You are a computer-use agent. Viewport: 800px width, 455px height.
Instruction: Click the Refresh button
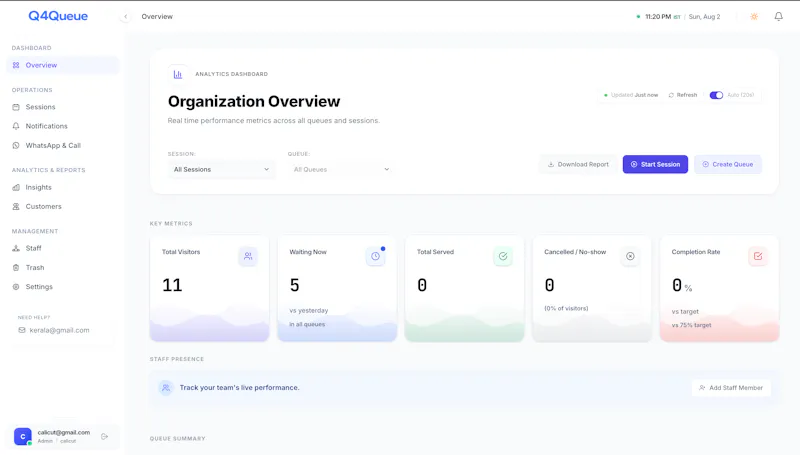[683, 95]
